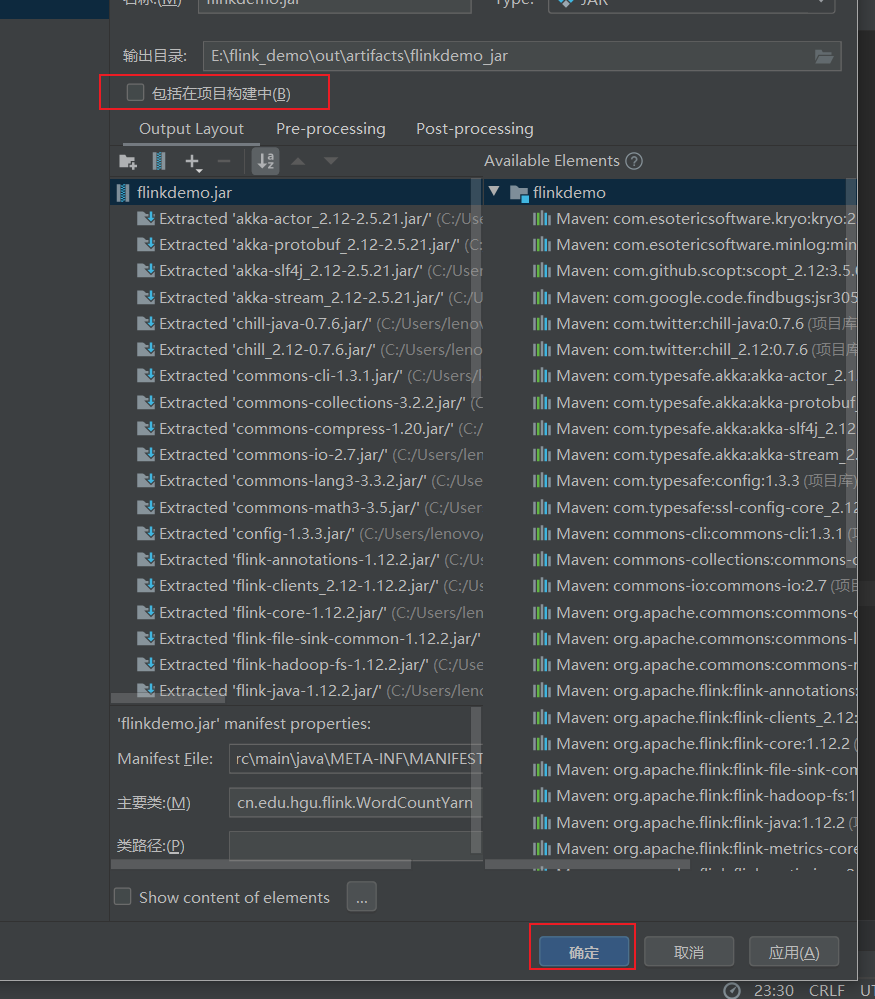
Task: Click the ellipsis button beside Show content
Action: click(x=361, y=896)
